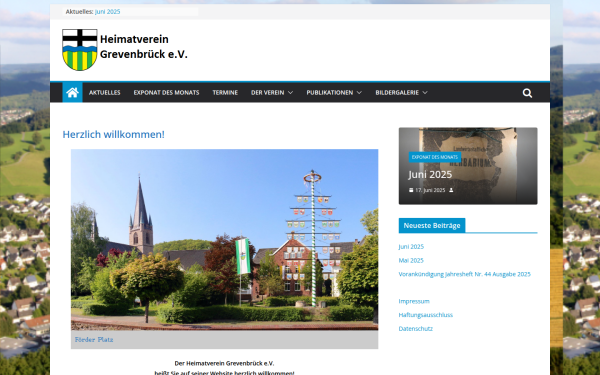The image size is (600, 375).
Task: Open the Aktuelles menu item
Action: tap(104, 93)
